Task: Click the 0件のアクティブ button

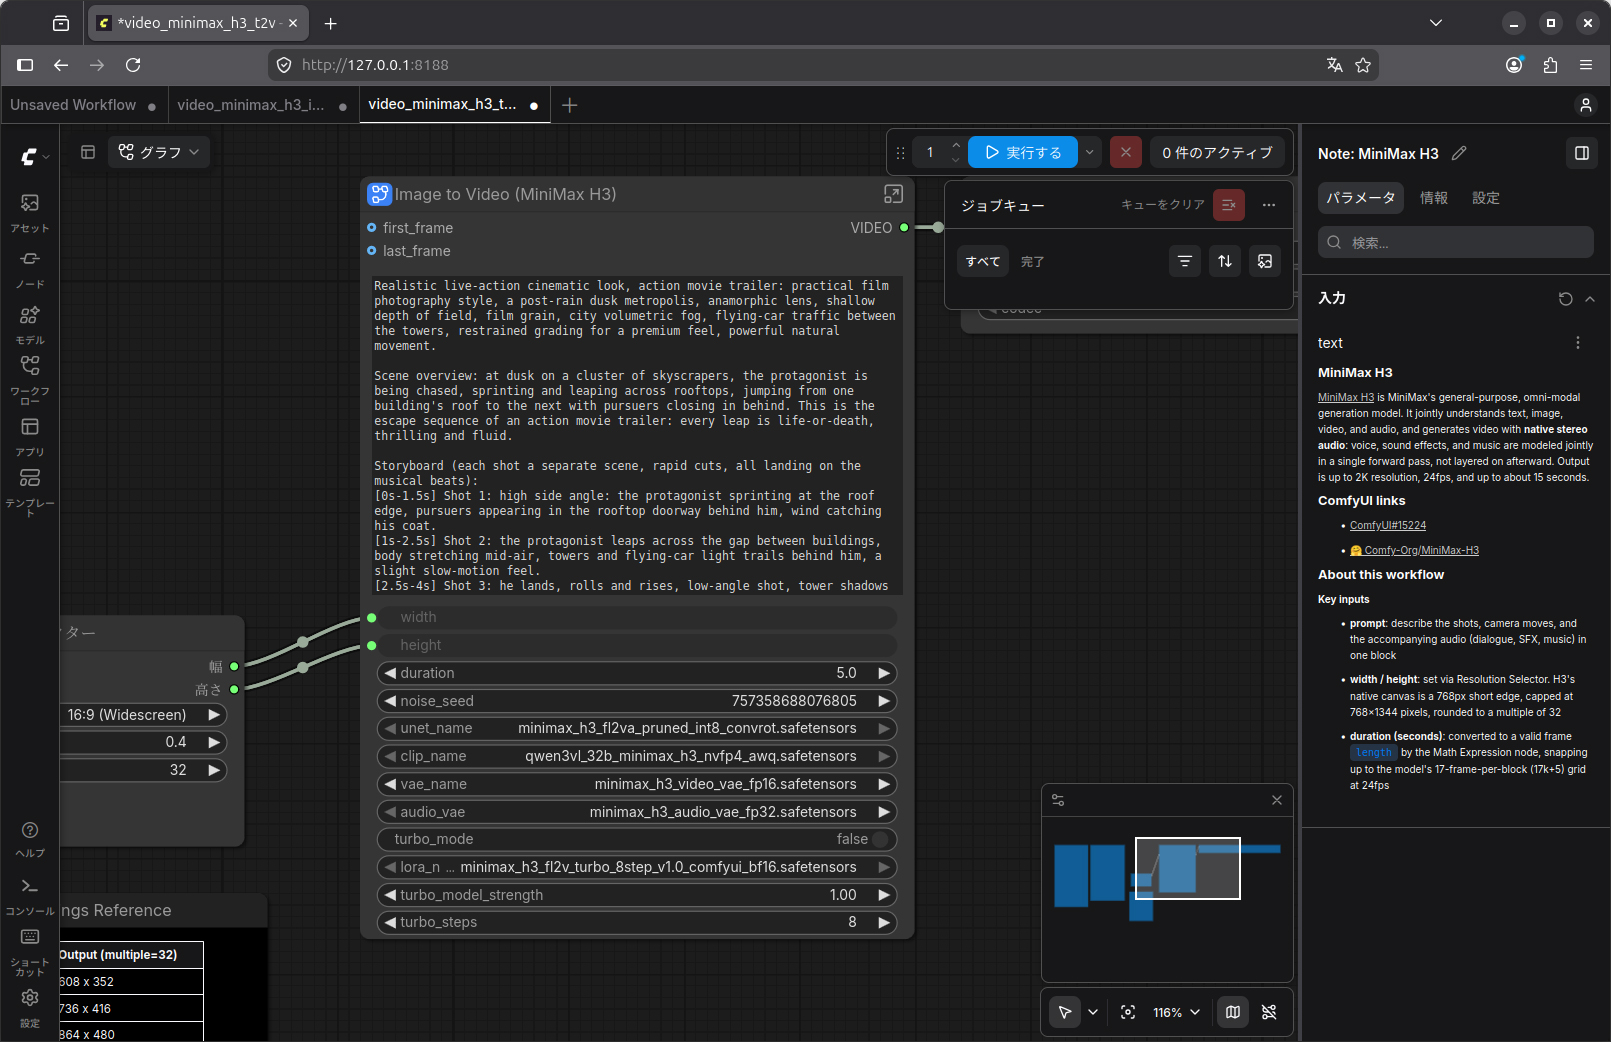Action: [1217, 152]
